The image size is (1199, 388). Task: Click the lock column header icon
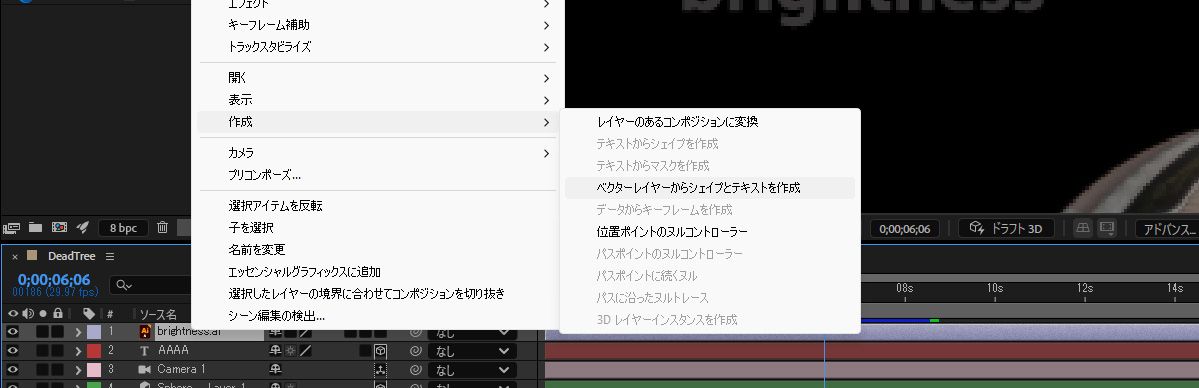[x=57, y=314]
